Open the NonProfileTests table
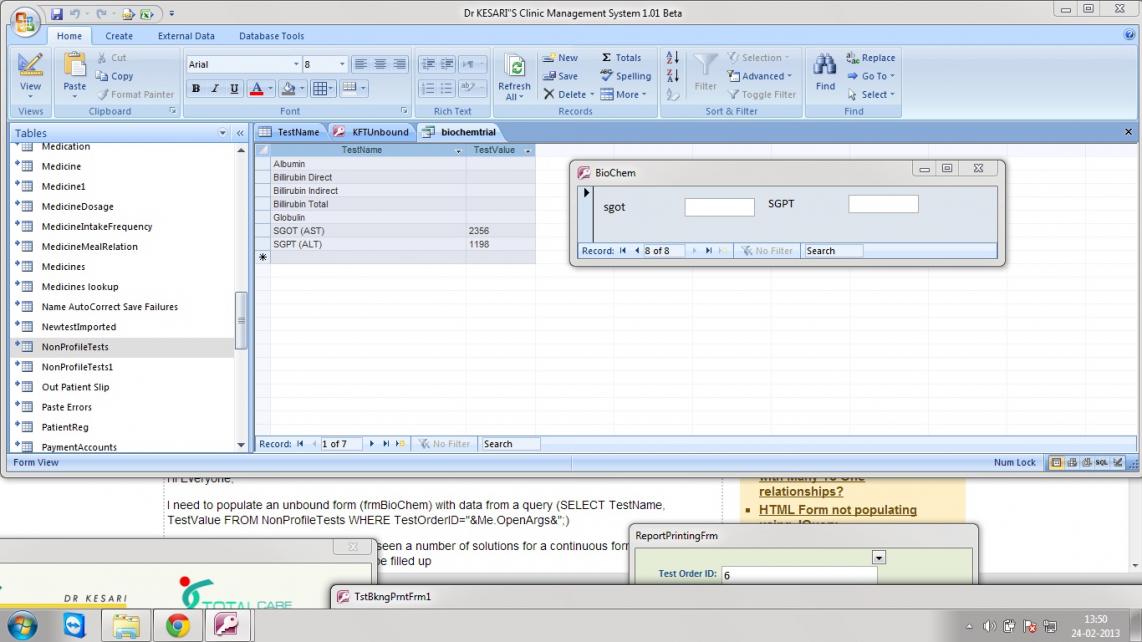The width and height of the screenshot is (1142, 642). pyautogui.click(x=75, y=347)
